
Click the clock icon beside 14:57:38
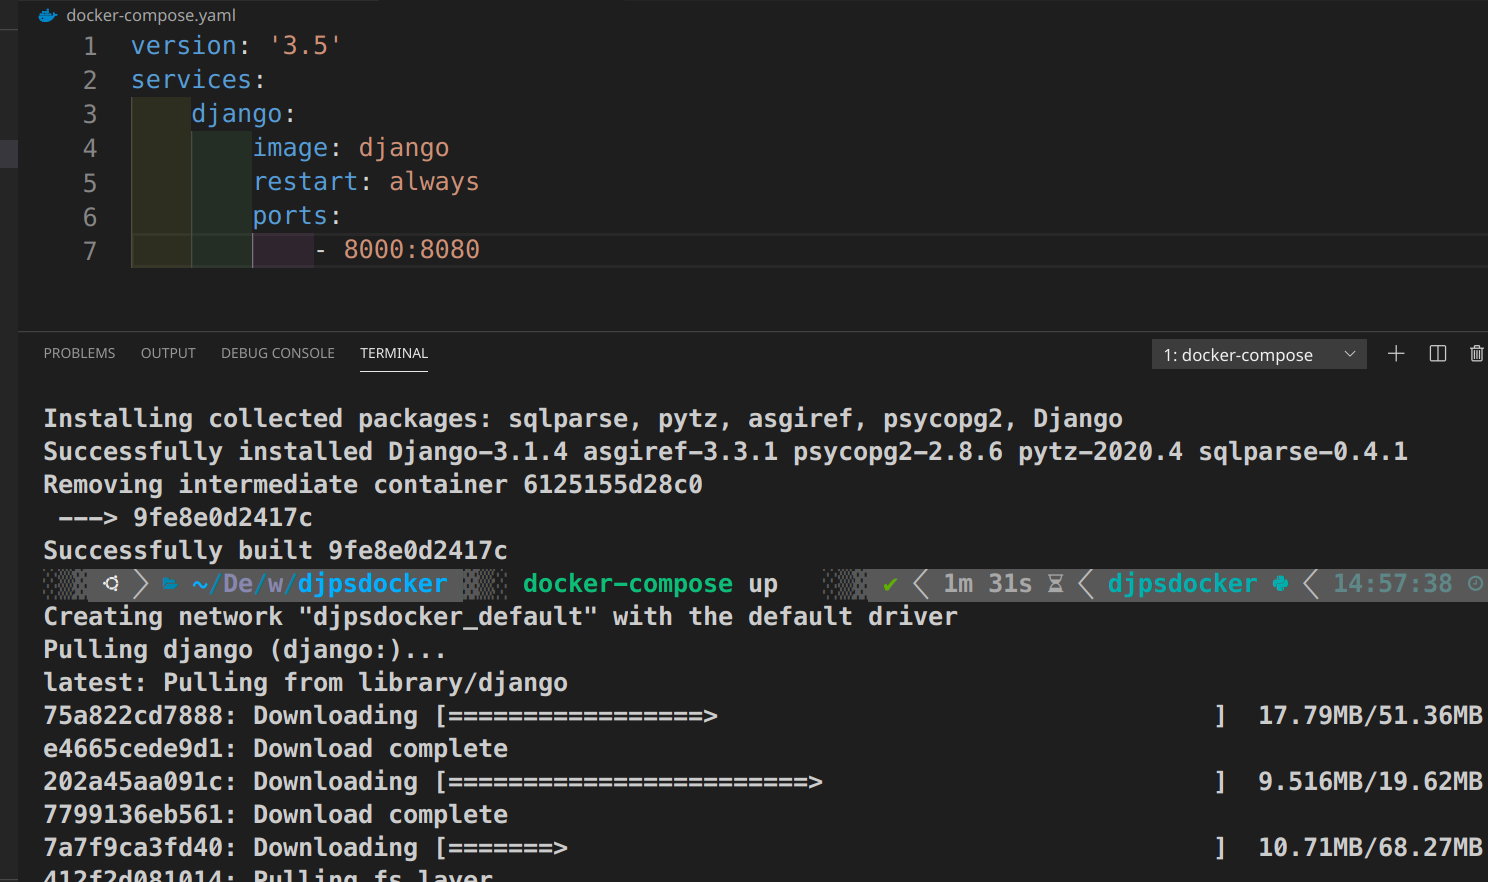click(x=1475, y=583)
